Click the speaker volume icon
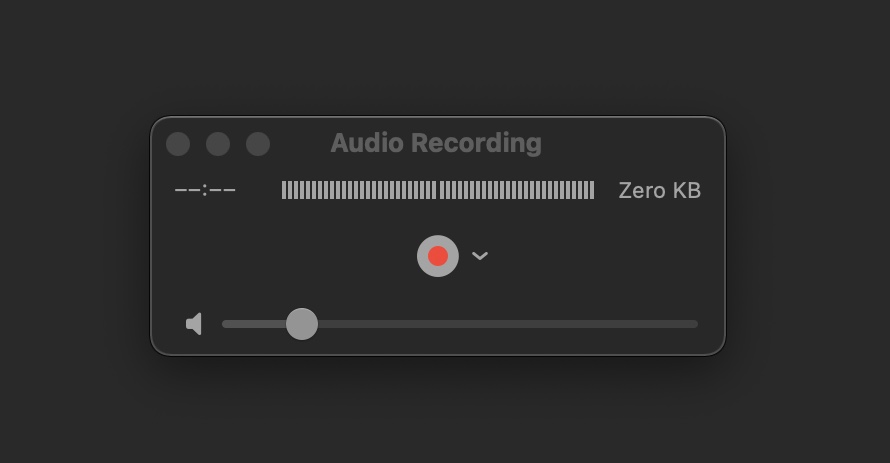The width and height of the screenshot is (890, 463). (x=194, y=324)
